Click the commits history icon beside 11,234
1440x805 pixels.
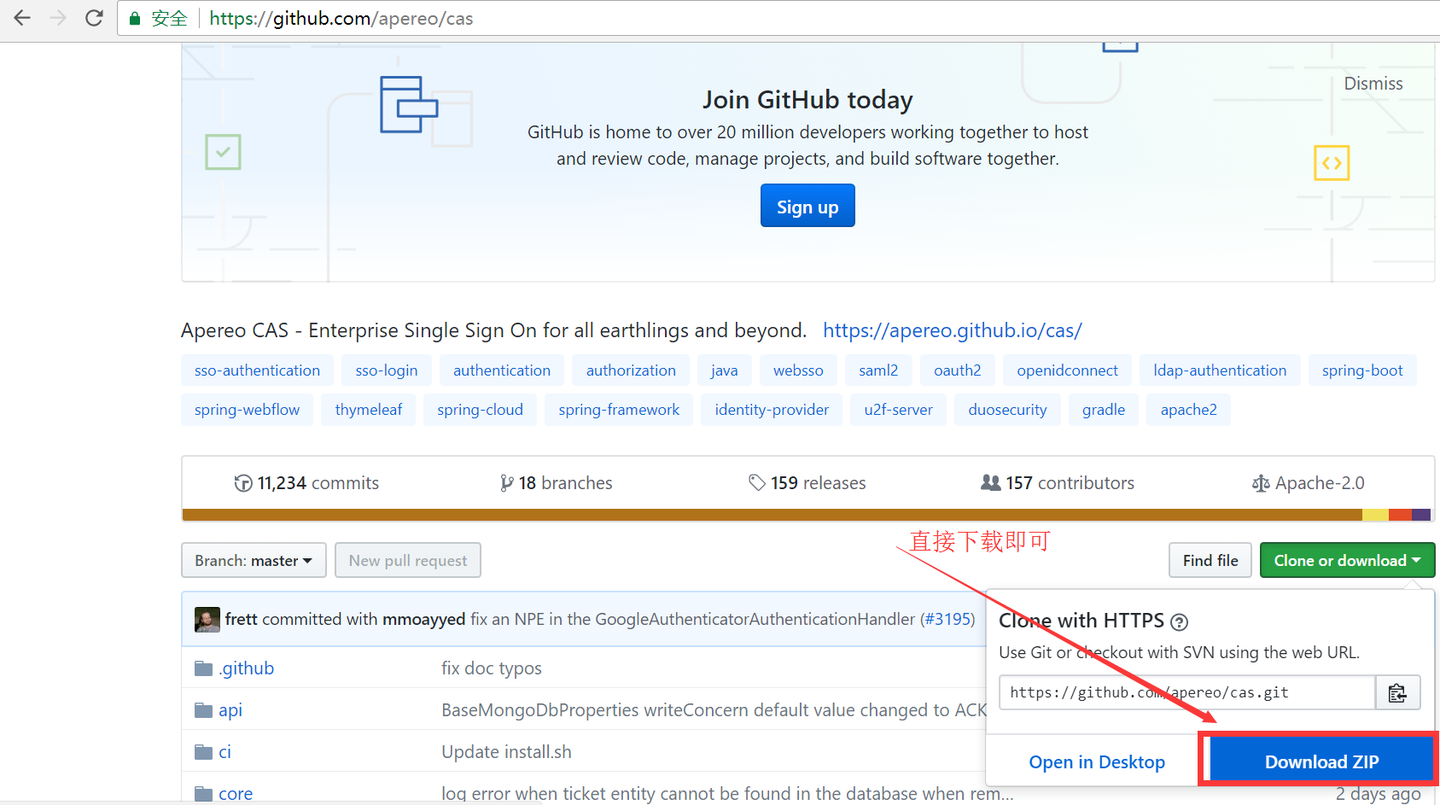coord(243,482)
